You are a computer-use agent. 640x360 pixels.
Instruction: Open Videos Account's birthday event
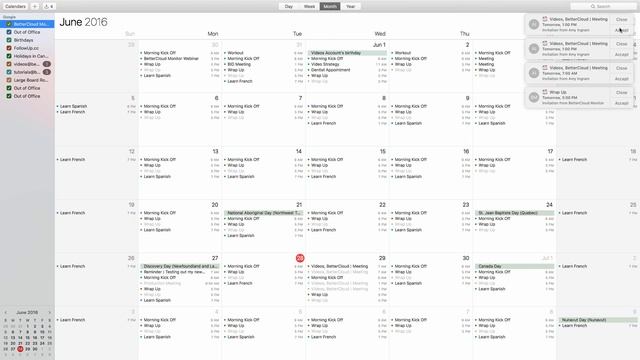pos(347,53)
